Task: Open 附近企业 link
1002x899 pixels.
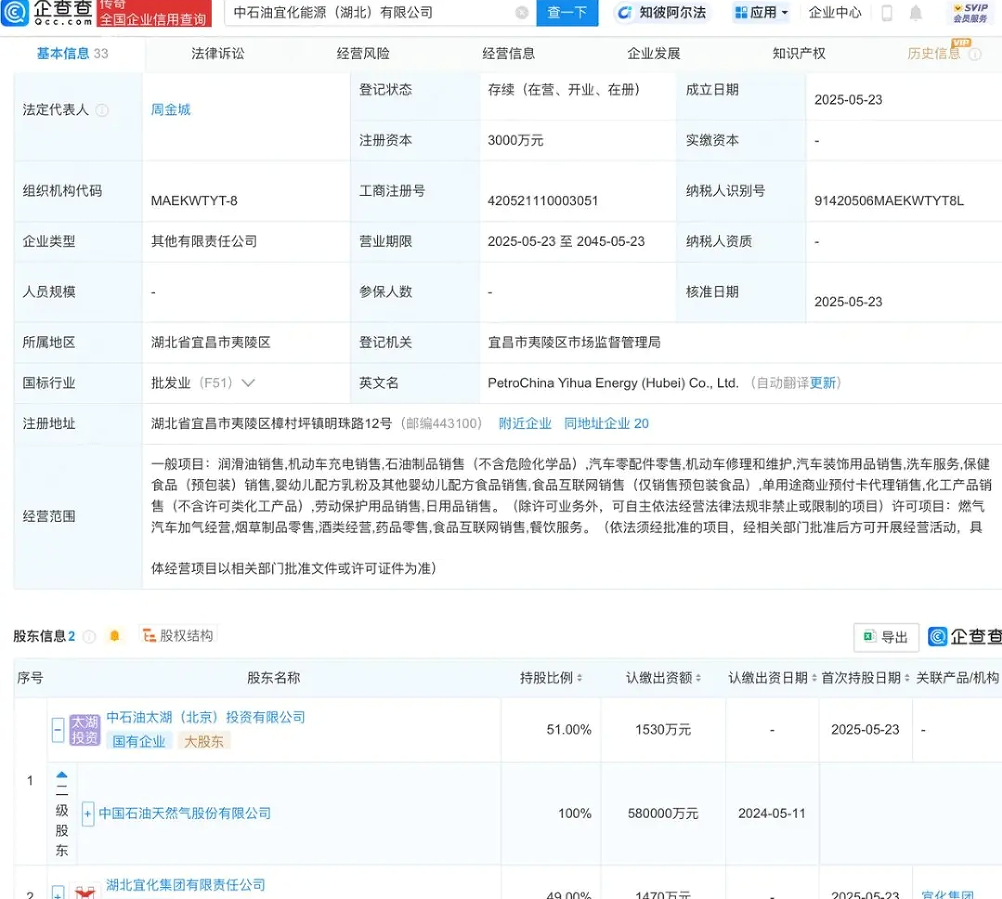Action: (x=525, y=424)
